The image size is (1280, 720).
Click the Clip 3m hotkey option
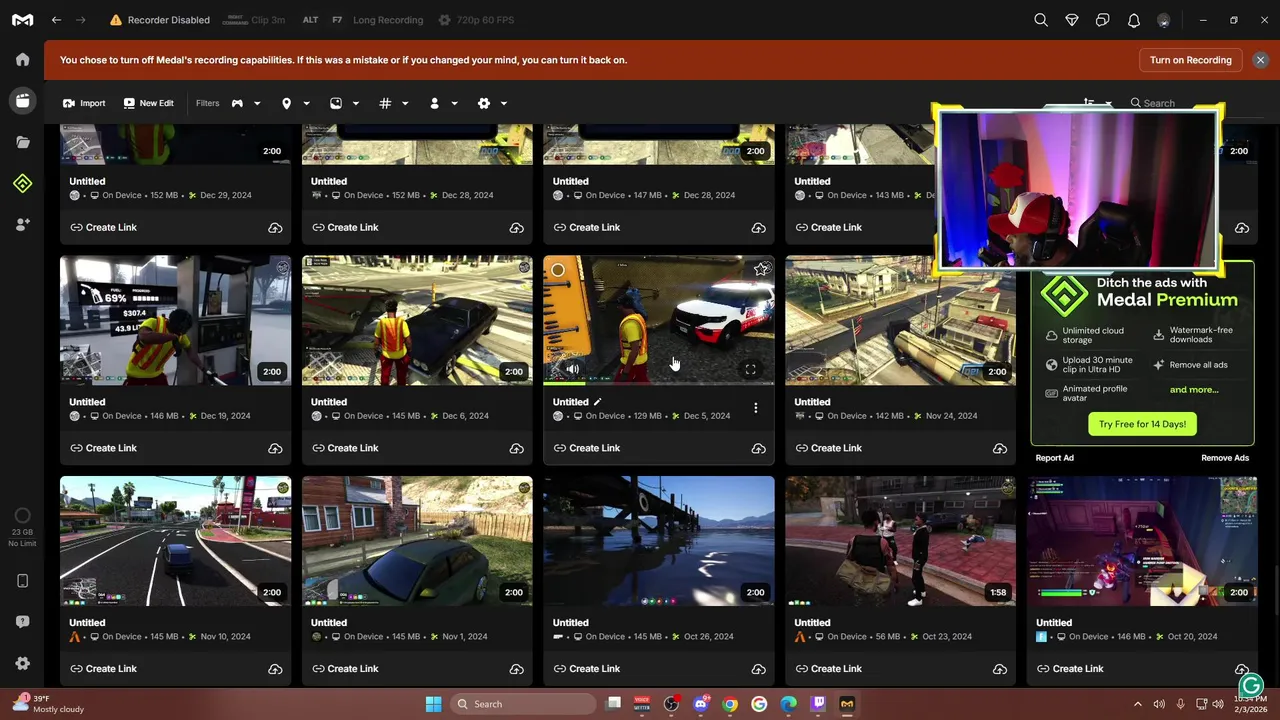coord(256,20)
